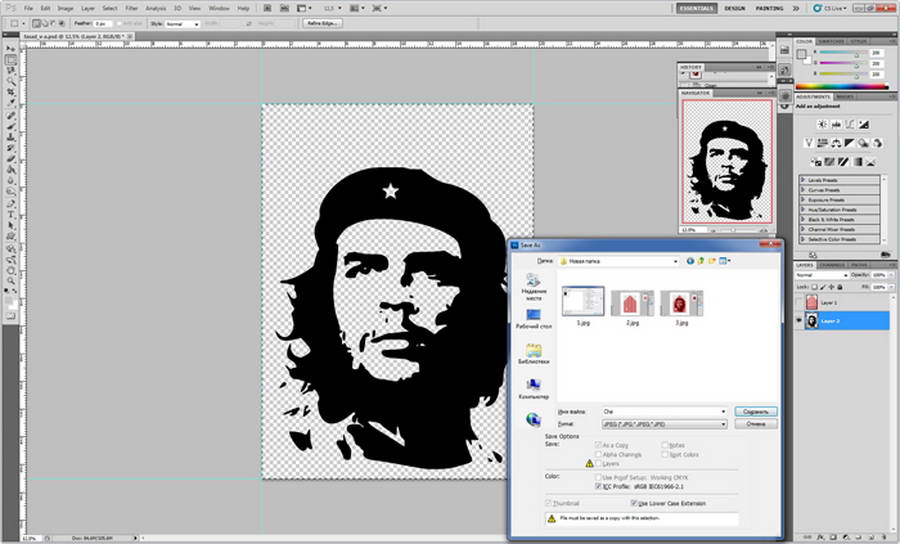Add an Exposure adjustment
Image resolution: width=900 pixels, height=544 pixels.
pyautogui.click(x=864, y=124)
